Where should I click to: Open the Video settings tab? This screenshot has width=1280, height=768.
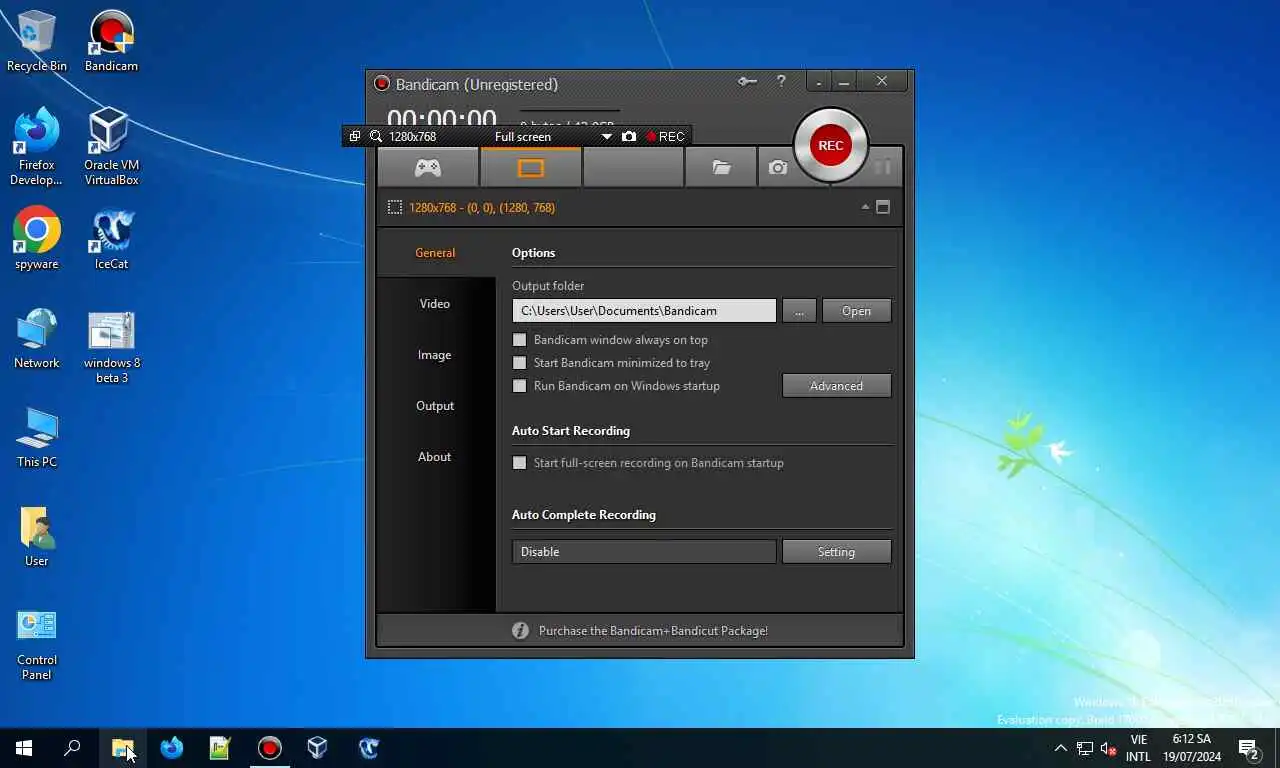pos(435,304)
